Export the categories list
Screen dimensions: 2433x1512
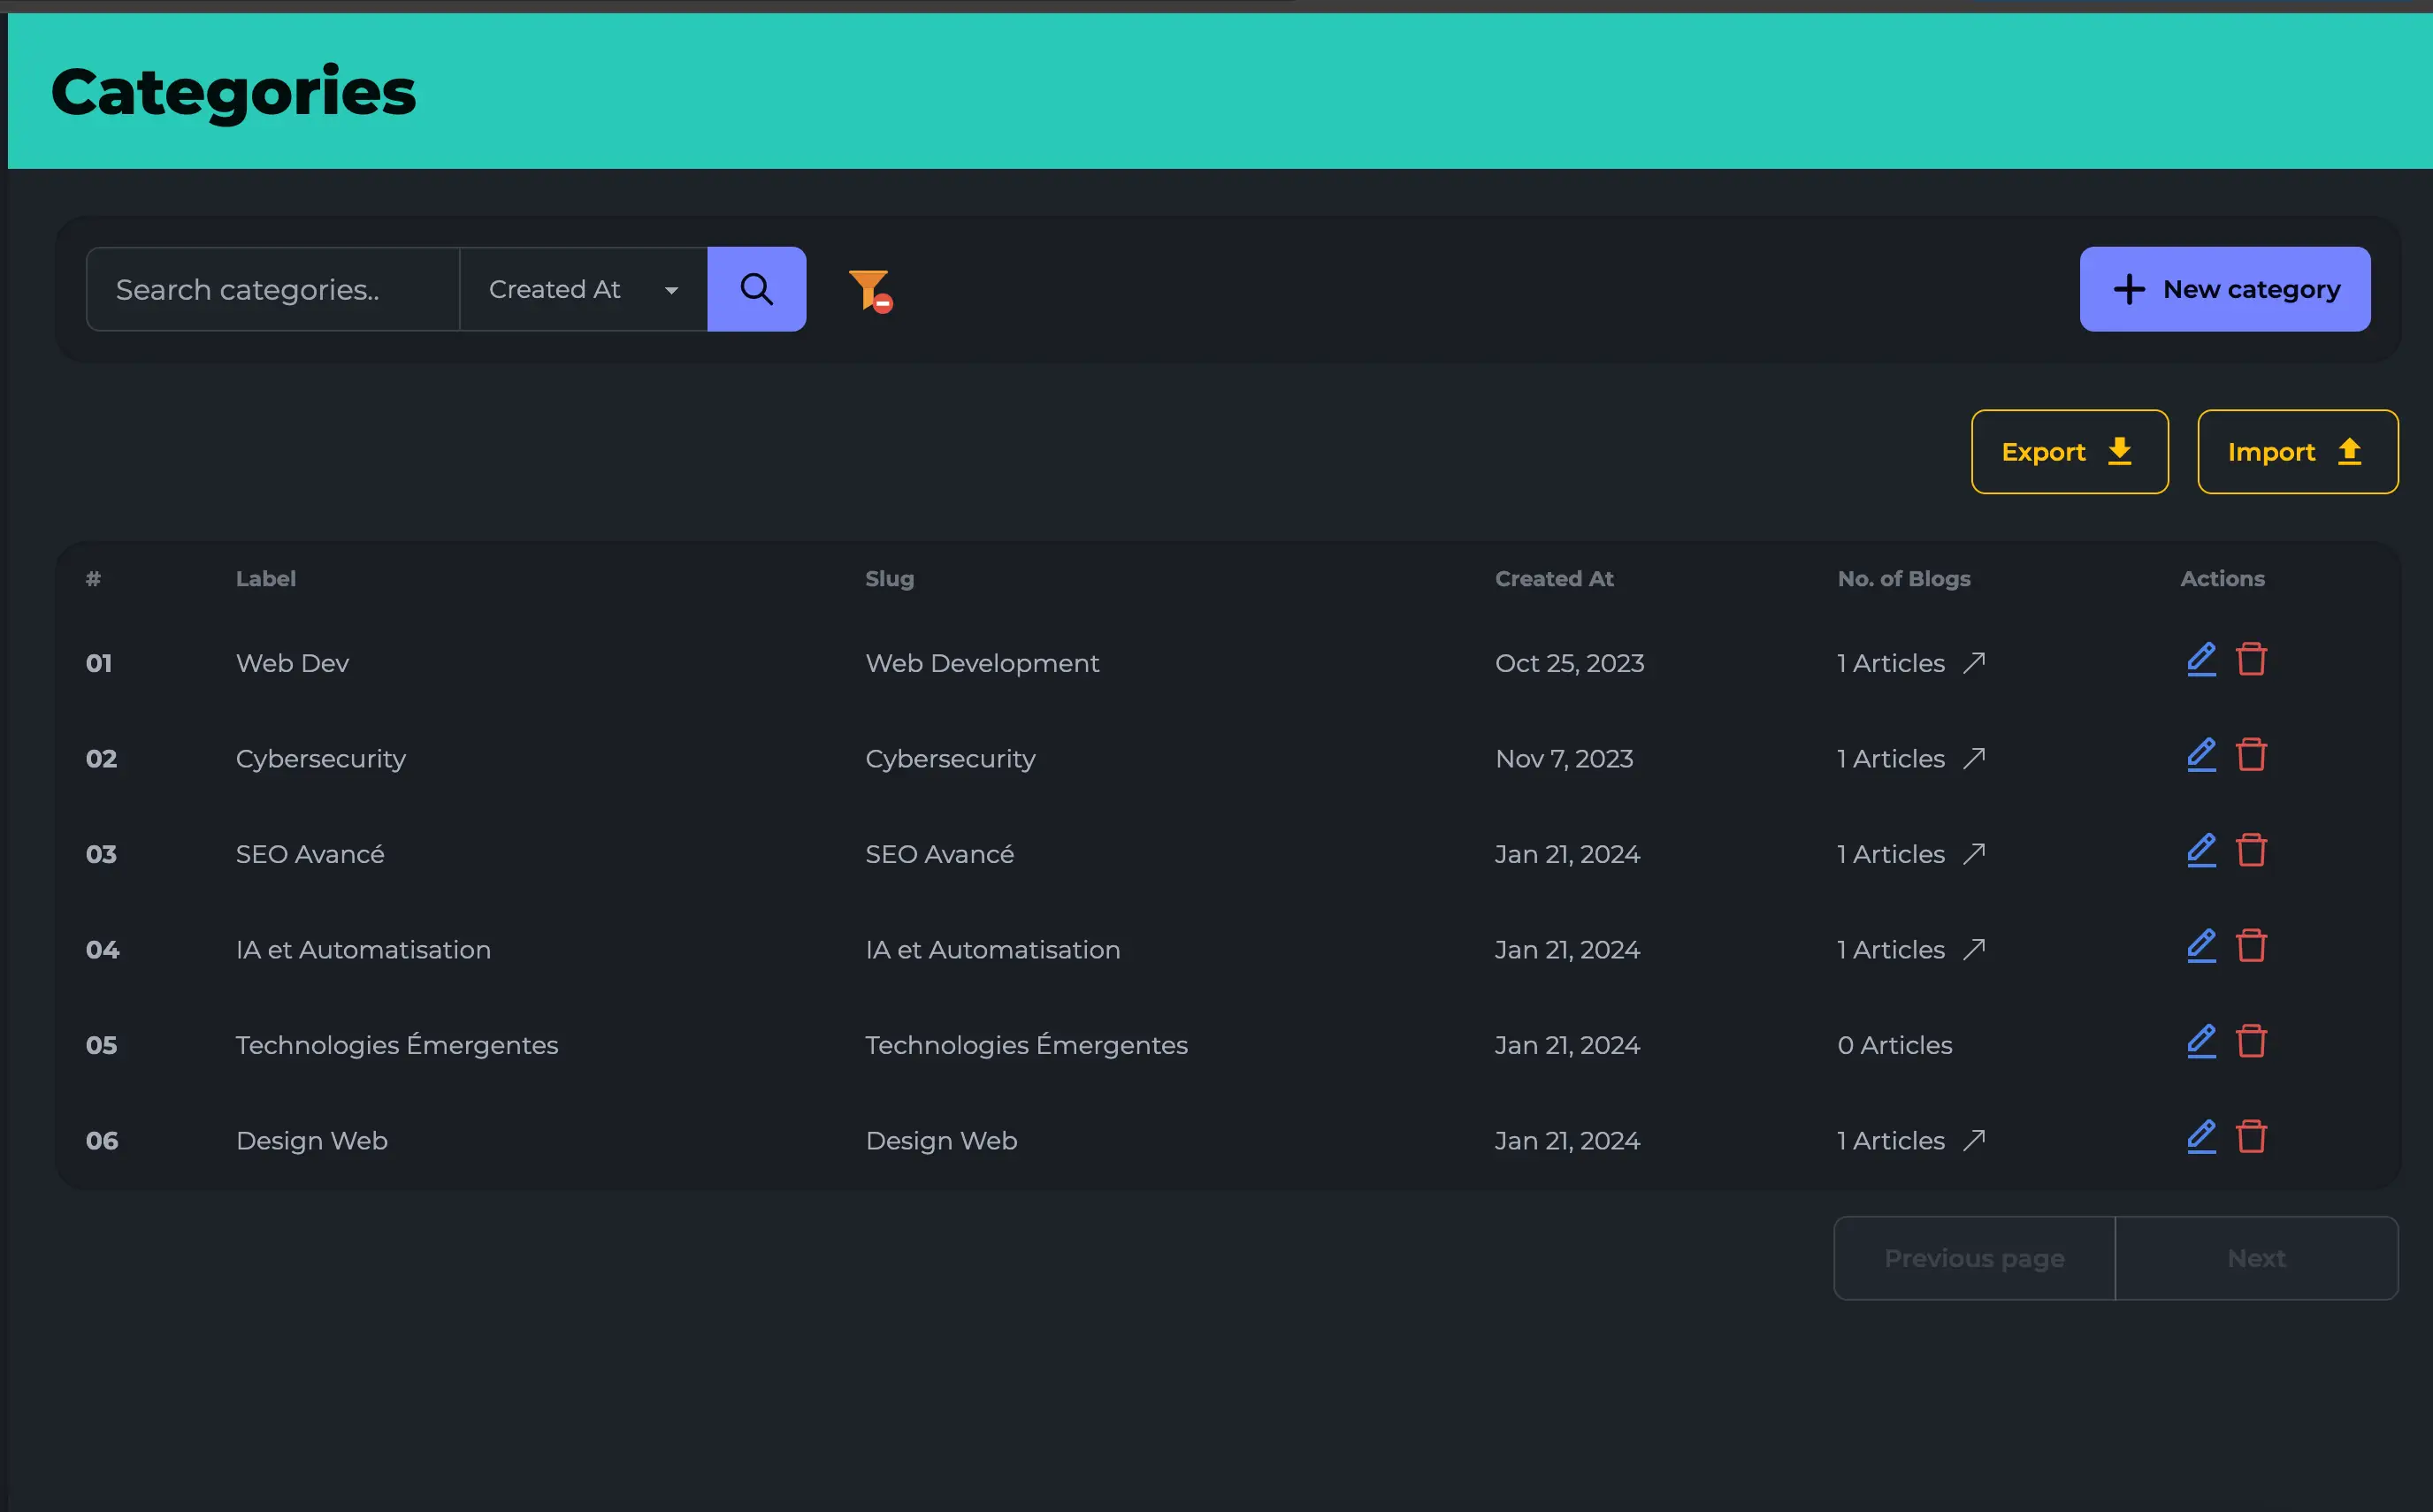coord(2069,452)
